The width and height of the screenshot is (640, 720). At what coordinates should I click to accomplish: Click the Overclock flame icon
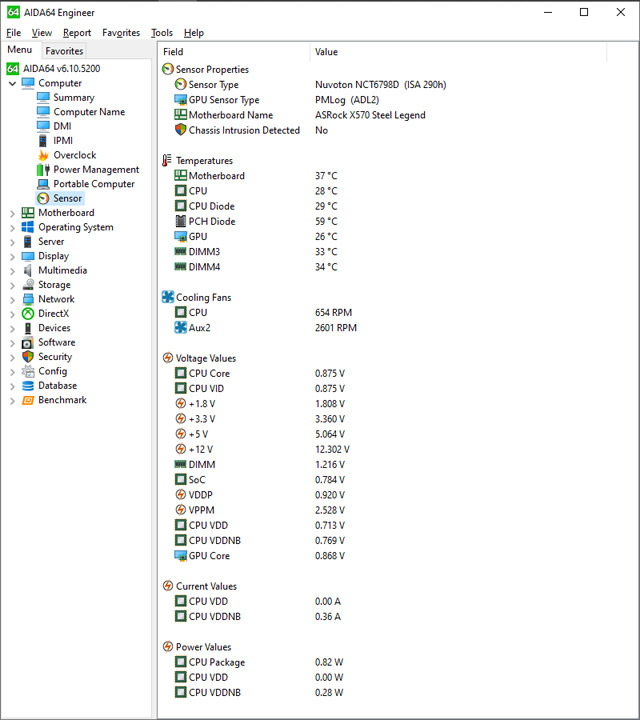tap(43, 155)
